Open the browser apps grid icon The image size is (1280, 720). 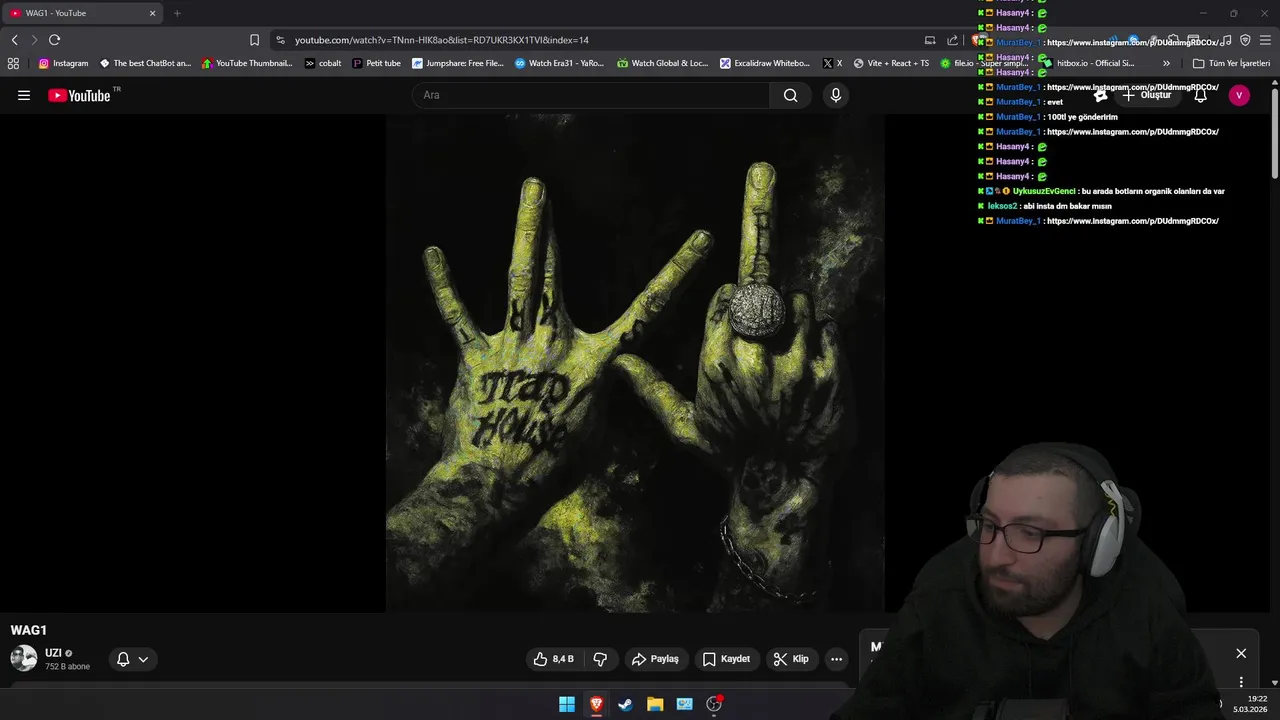tap(13, 63)
